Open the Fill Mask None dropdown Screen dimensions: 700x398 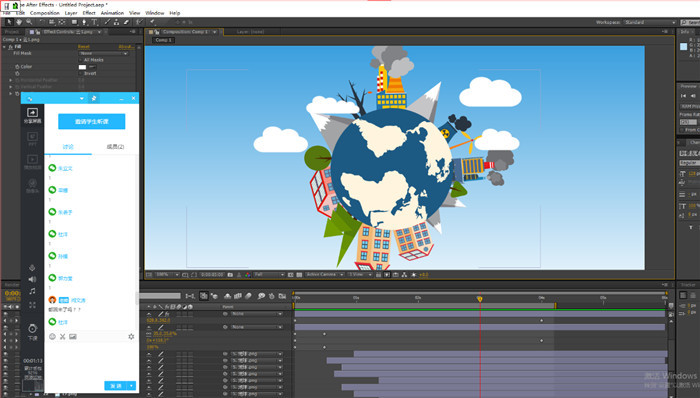pos(104,53)
